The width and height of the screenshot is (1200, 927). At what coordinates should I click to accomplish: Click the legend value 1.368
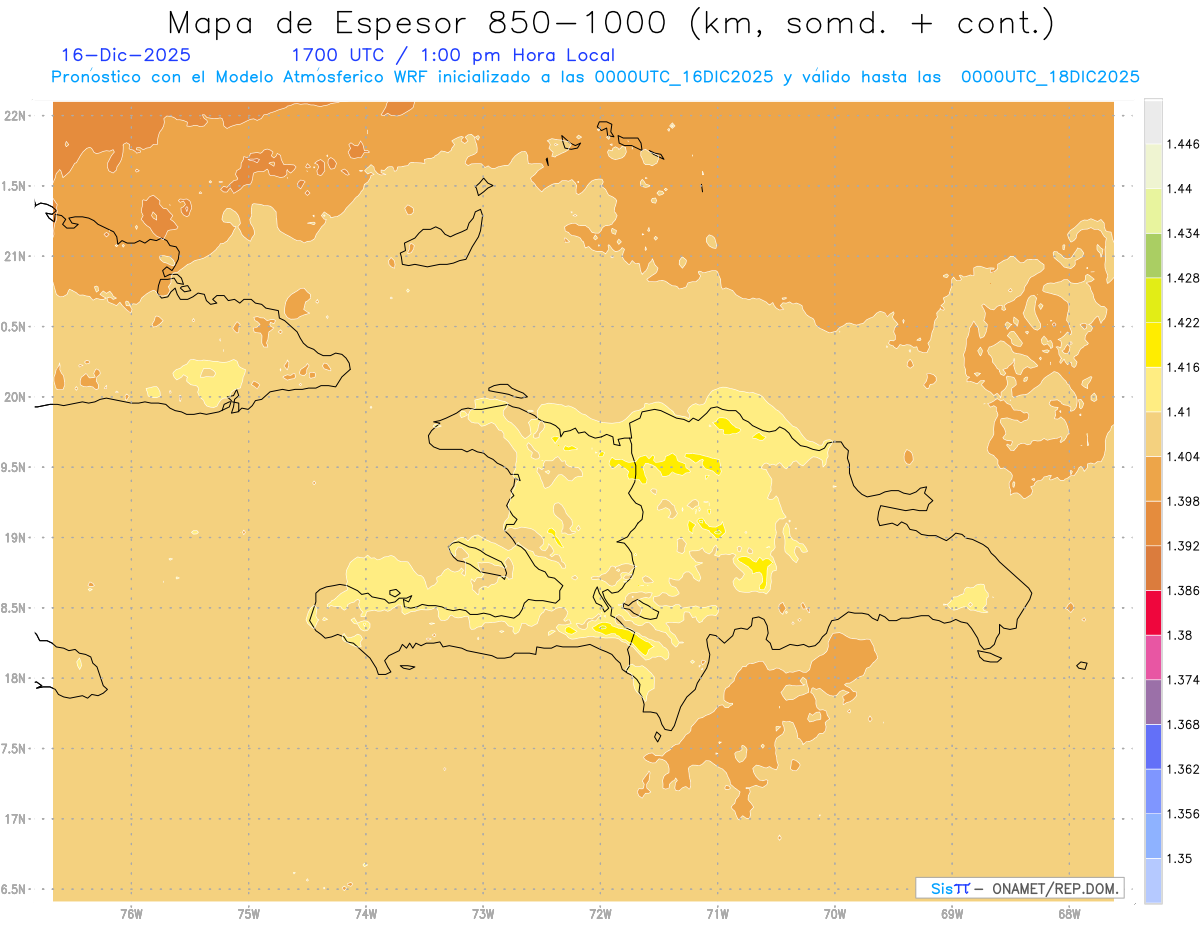1182,724
